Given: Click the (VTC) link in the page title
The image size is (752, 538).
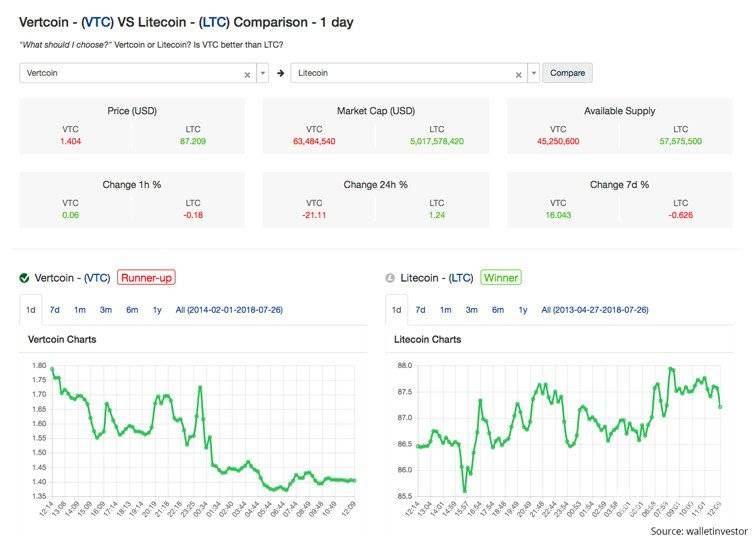Looking at the screenshot, I should click(x=97, y=23).
